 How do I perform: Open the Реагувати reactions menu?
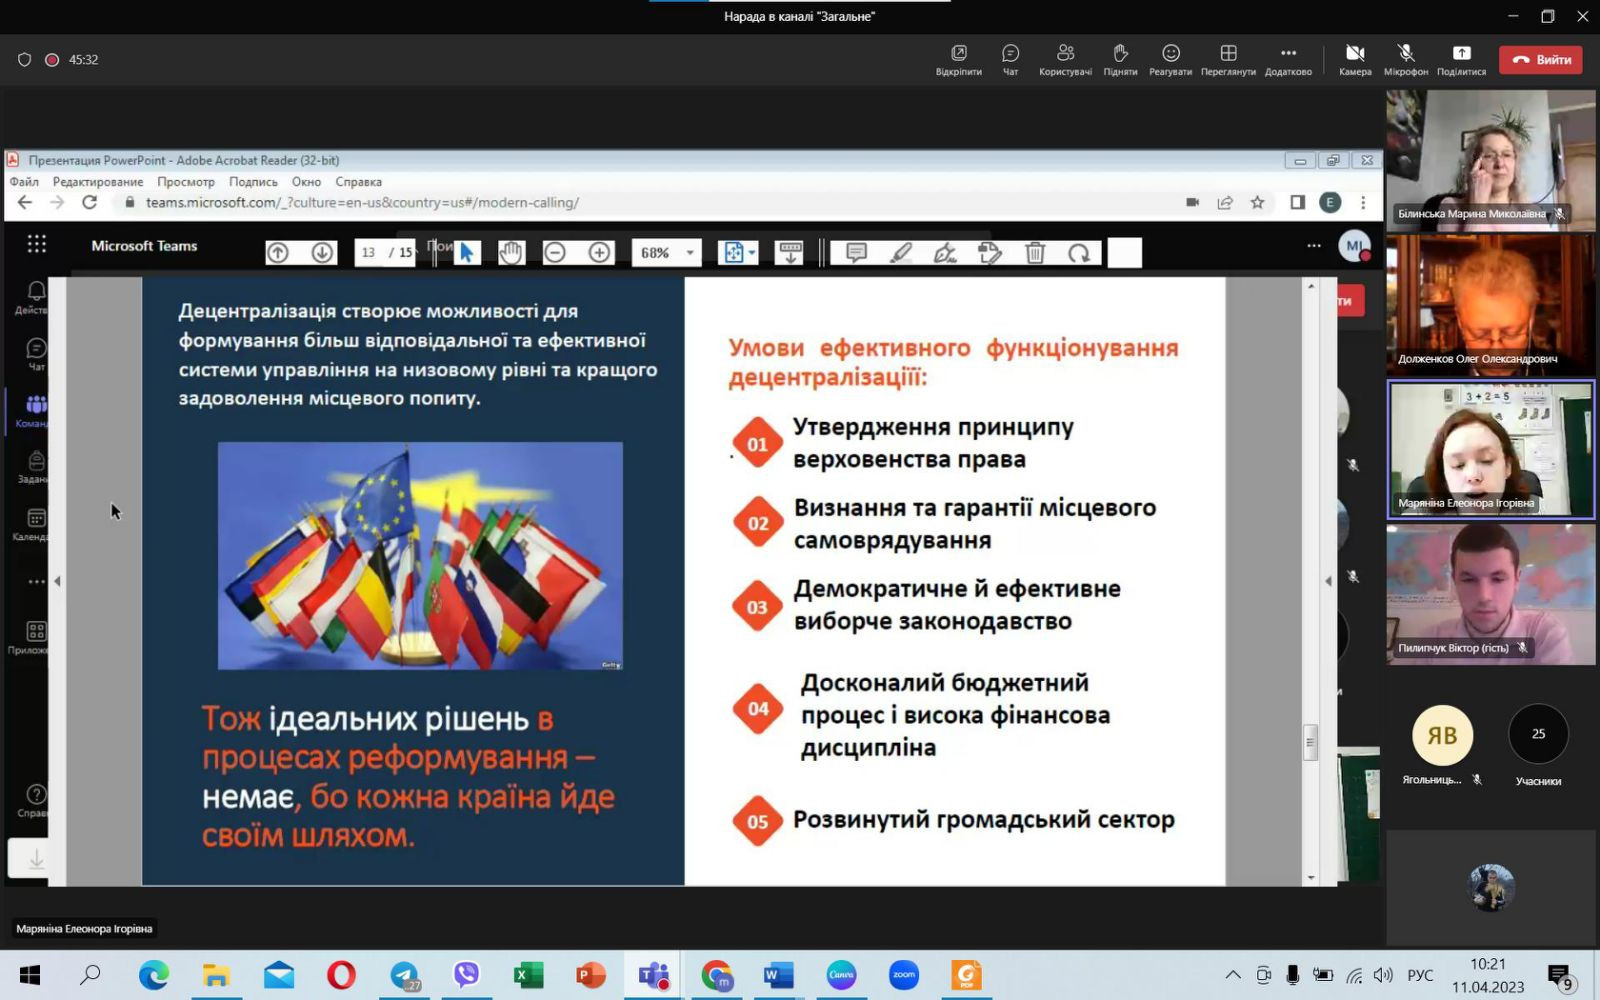tap(1170, 59)
